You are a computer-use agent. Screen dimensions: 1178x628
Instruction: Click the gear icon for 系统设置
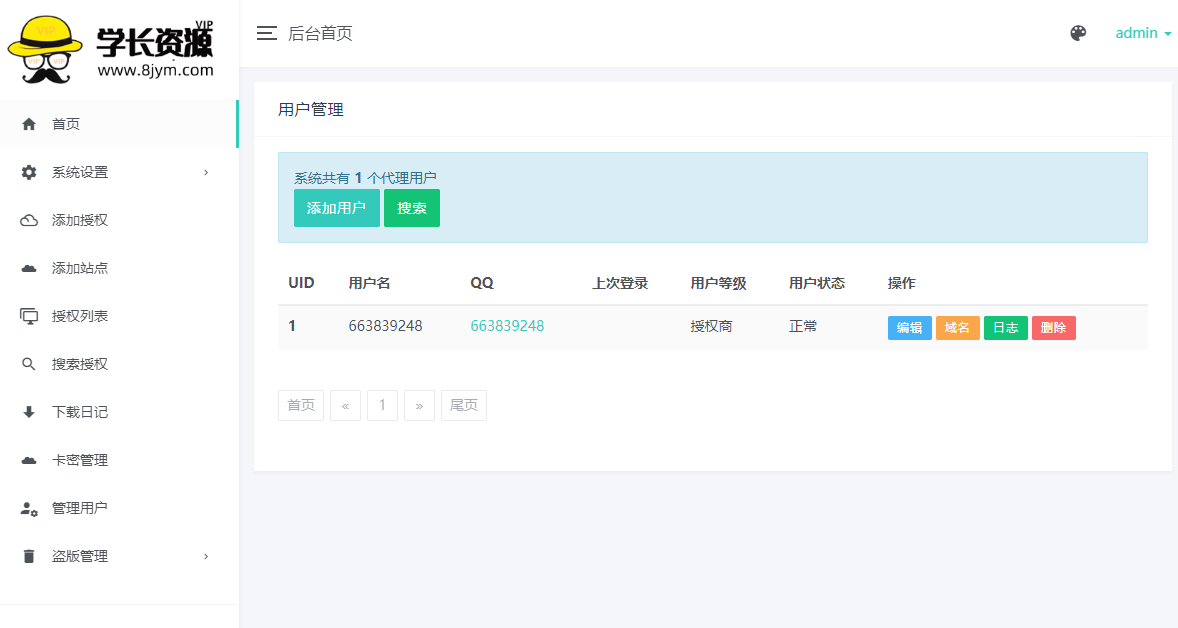tap(29, 172)
